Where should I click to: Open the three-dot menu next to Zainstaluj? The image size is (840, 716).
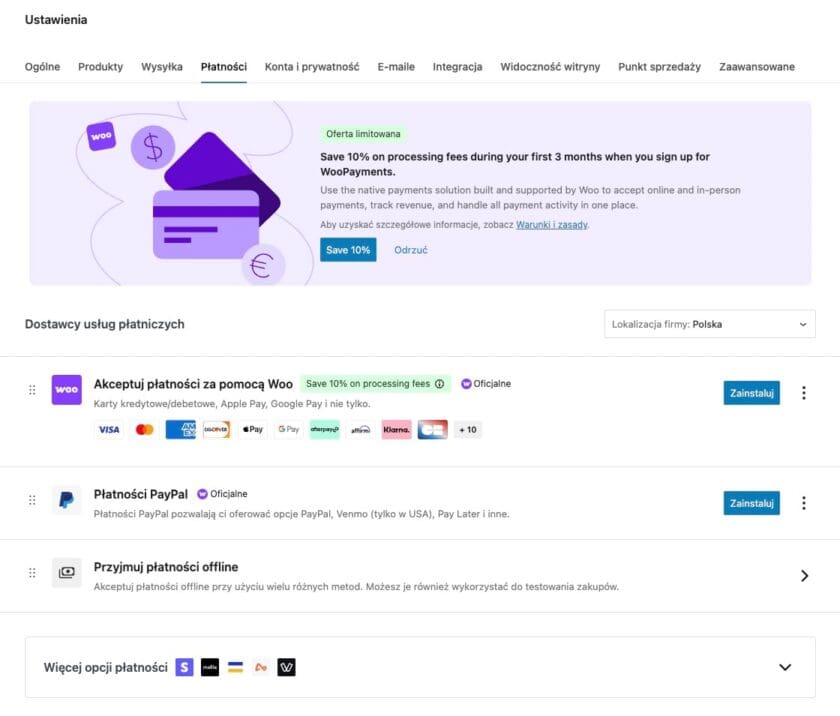point(804,393)
